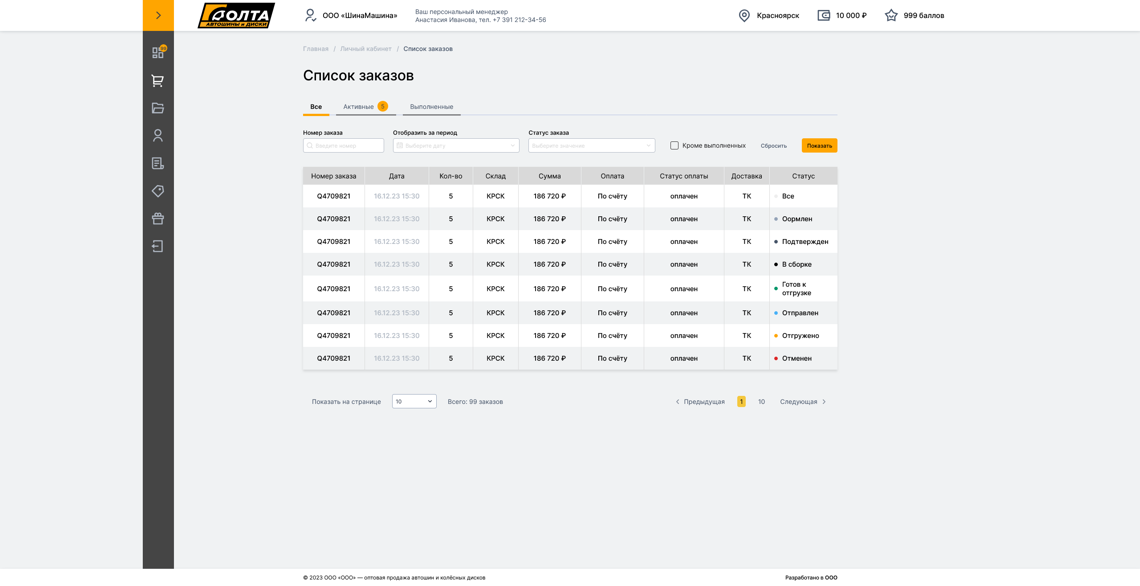Click the 186 720 ₽ sum in Отправлен row
Image resolution: width=1140 pixels, height=586 pixels.
[550, 313]
